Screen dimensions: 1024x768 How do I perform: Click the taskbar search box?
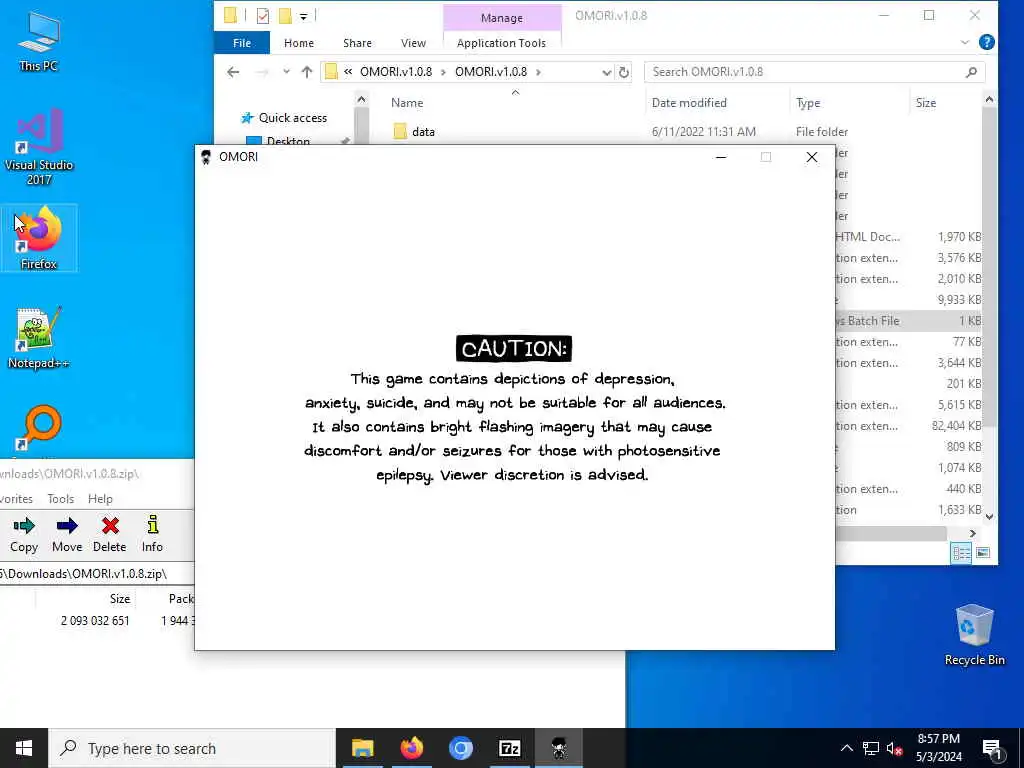[192, 748]
